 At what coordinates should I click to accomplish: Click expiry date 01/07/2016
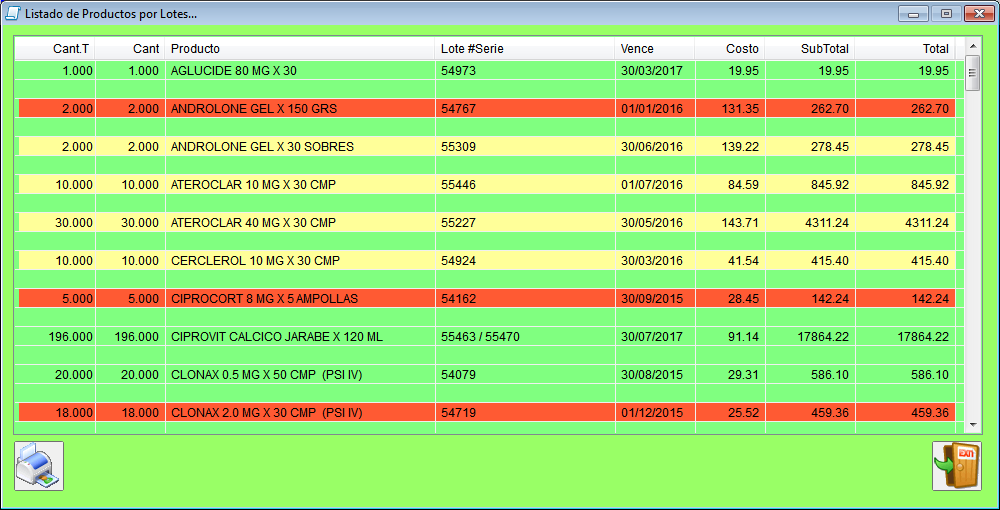point(652,185)
